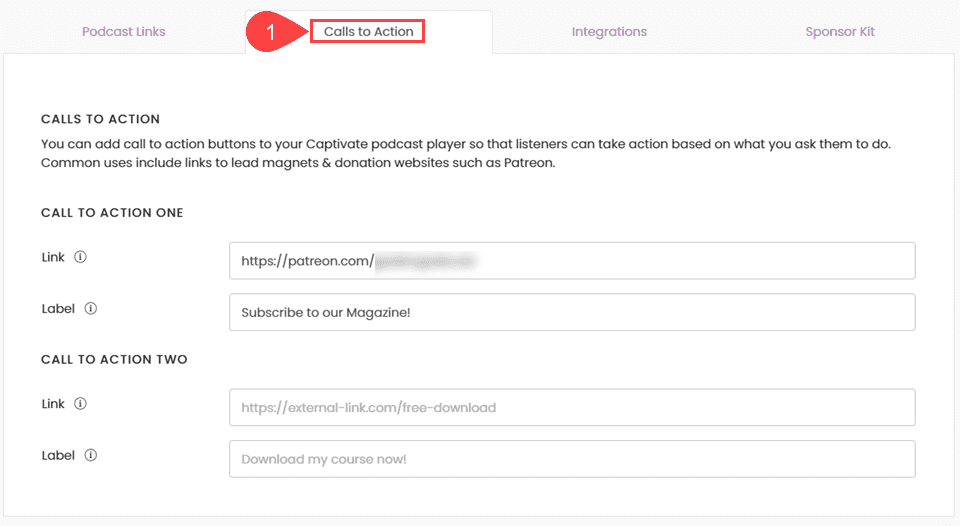Click the 'CALL TO ACTION ONE' heading
The image size is (960, 526).
click(112, 213)
